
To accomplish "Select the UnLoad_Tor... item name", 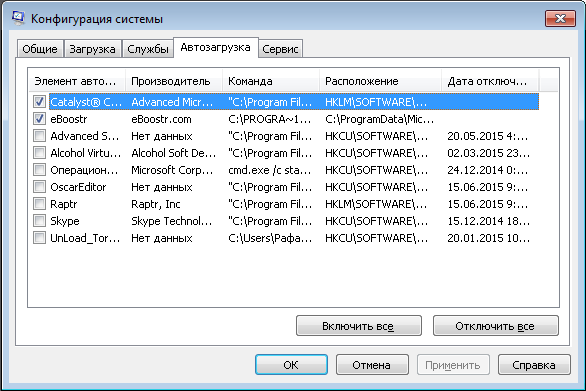I will pyautogui.click(x=85, y=238).
